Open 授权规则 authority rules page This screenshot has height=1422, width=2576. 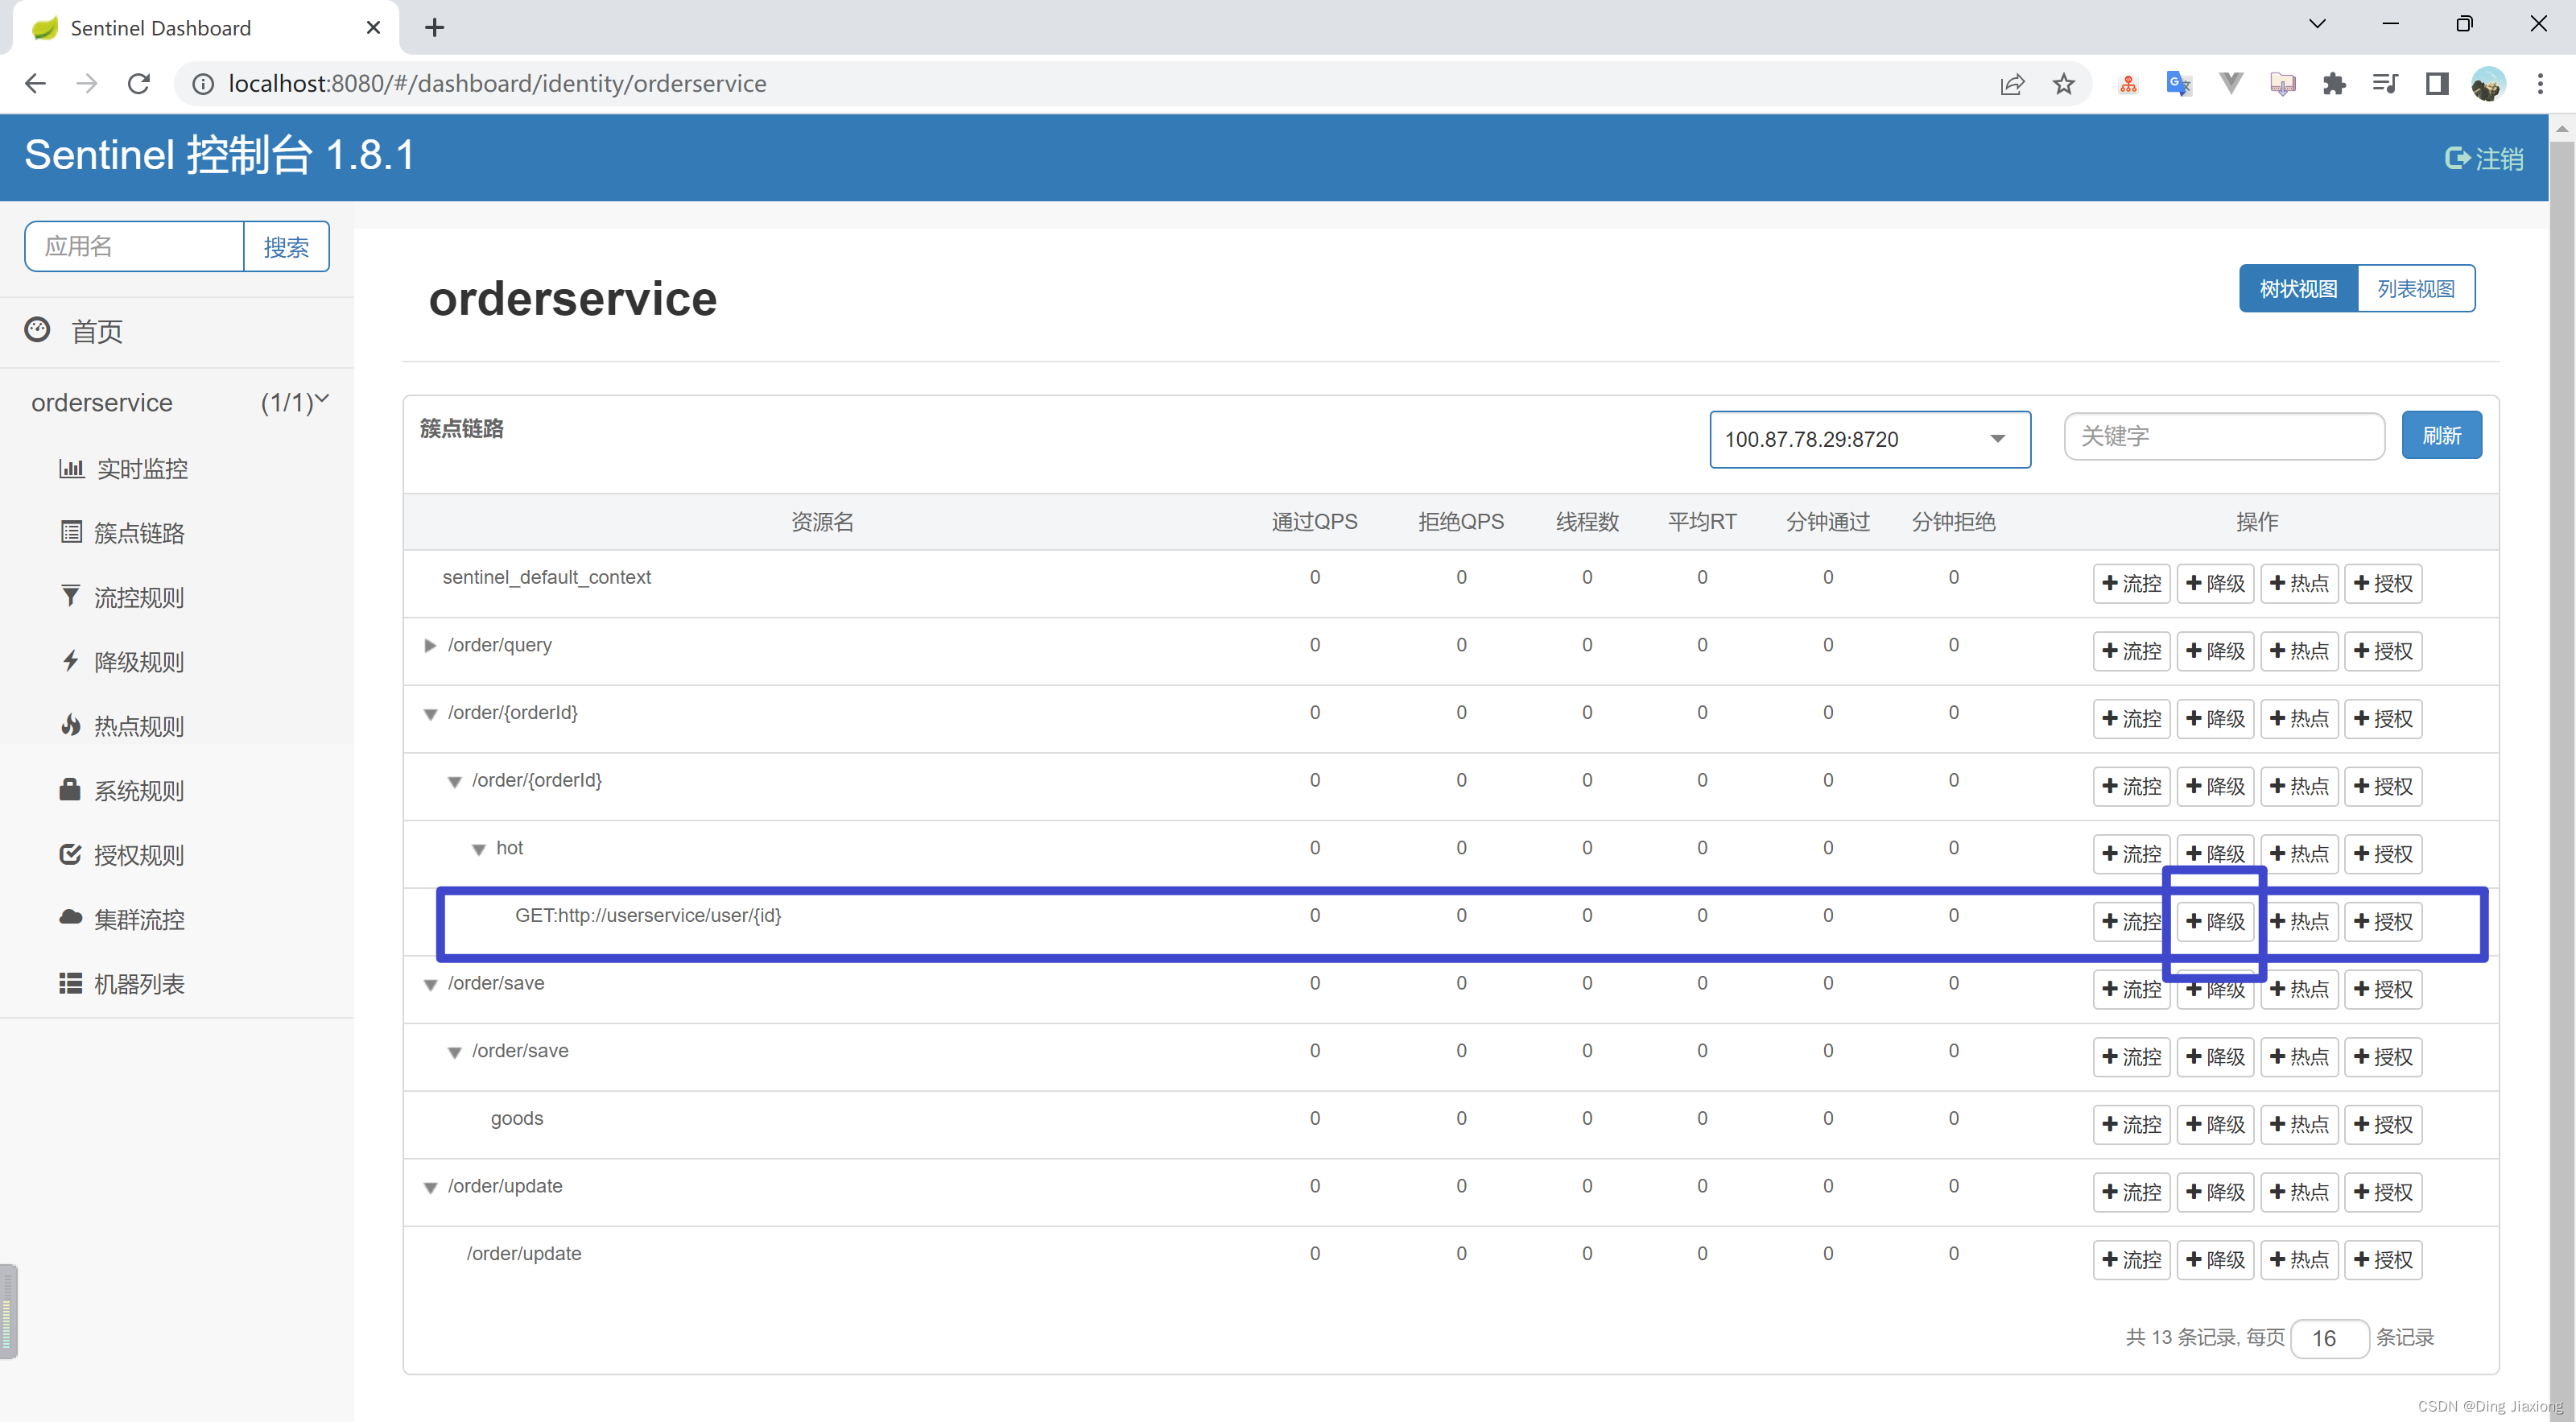(138, 855)
